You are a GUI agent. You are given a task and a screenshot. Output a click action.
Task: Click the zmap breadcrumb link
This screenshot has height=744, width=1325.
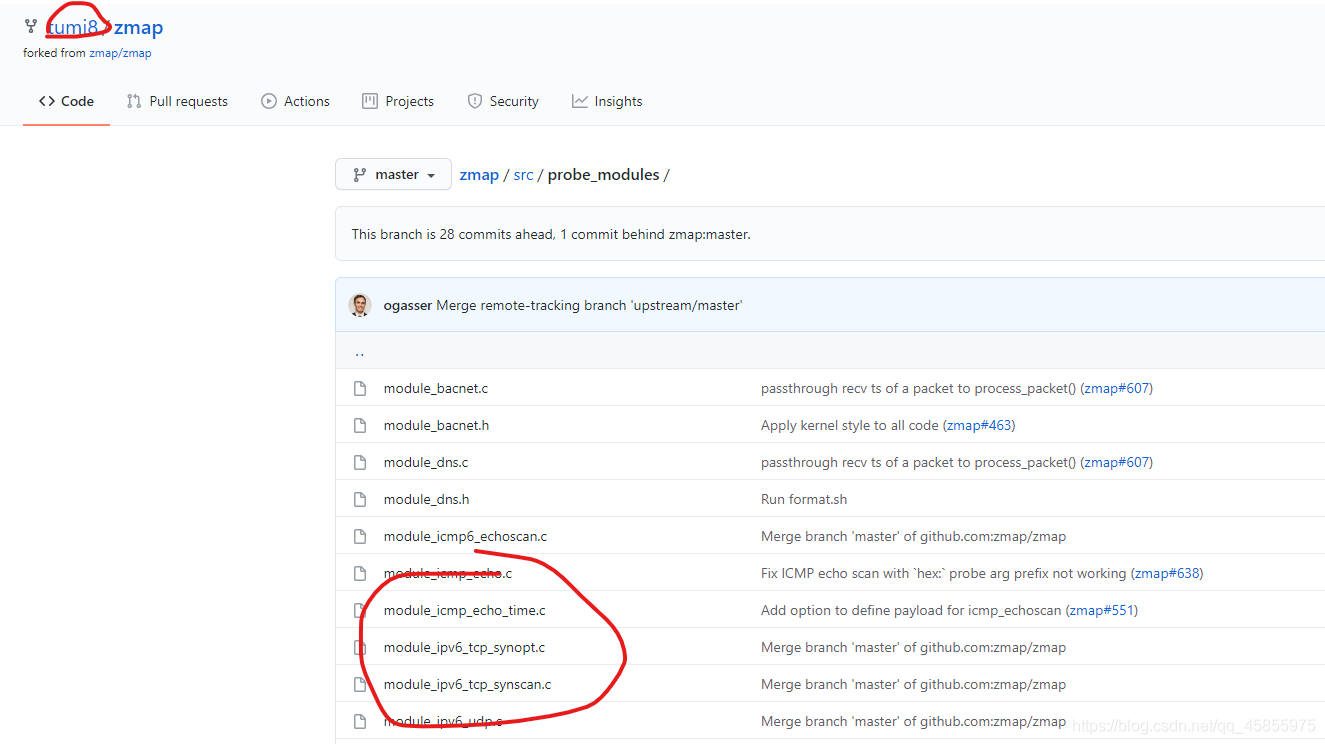coord(479,174)
